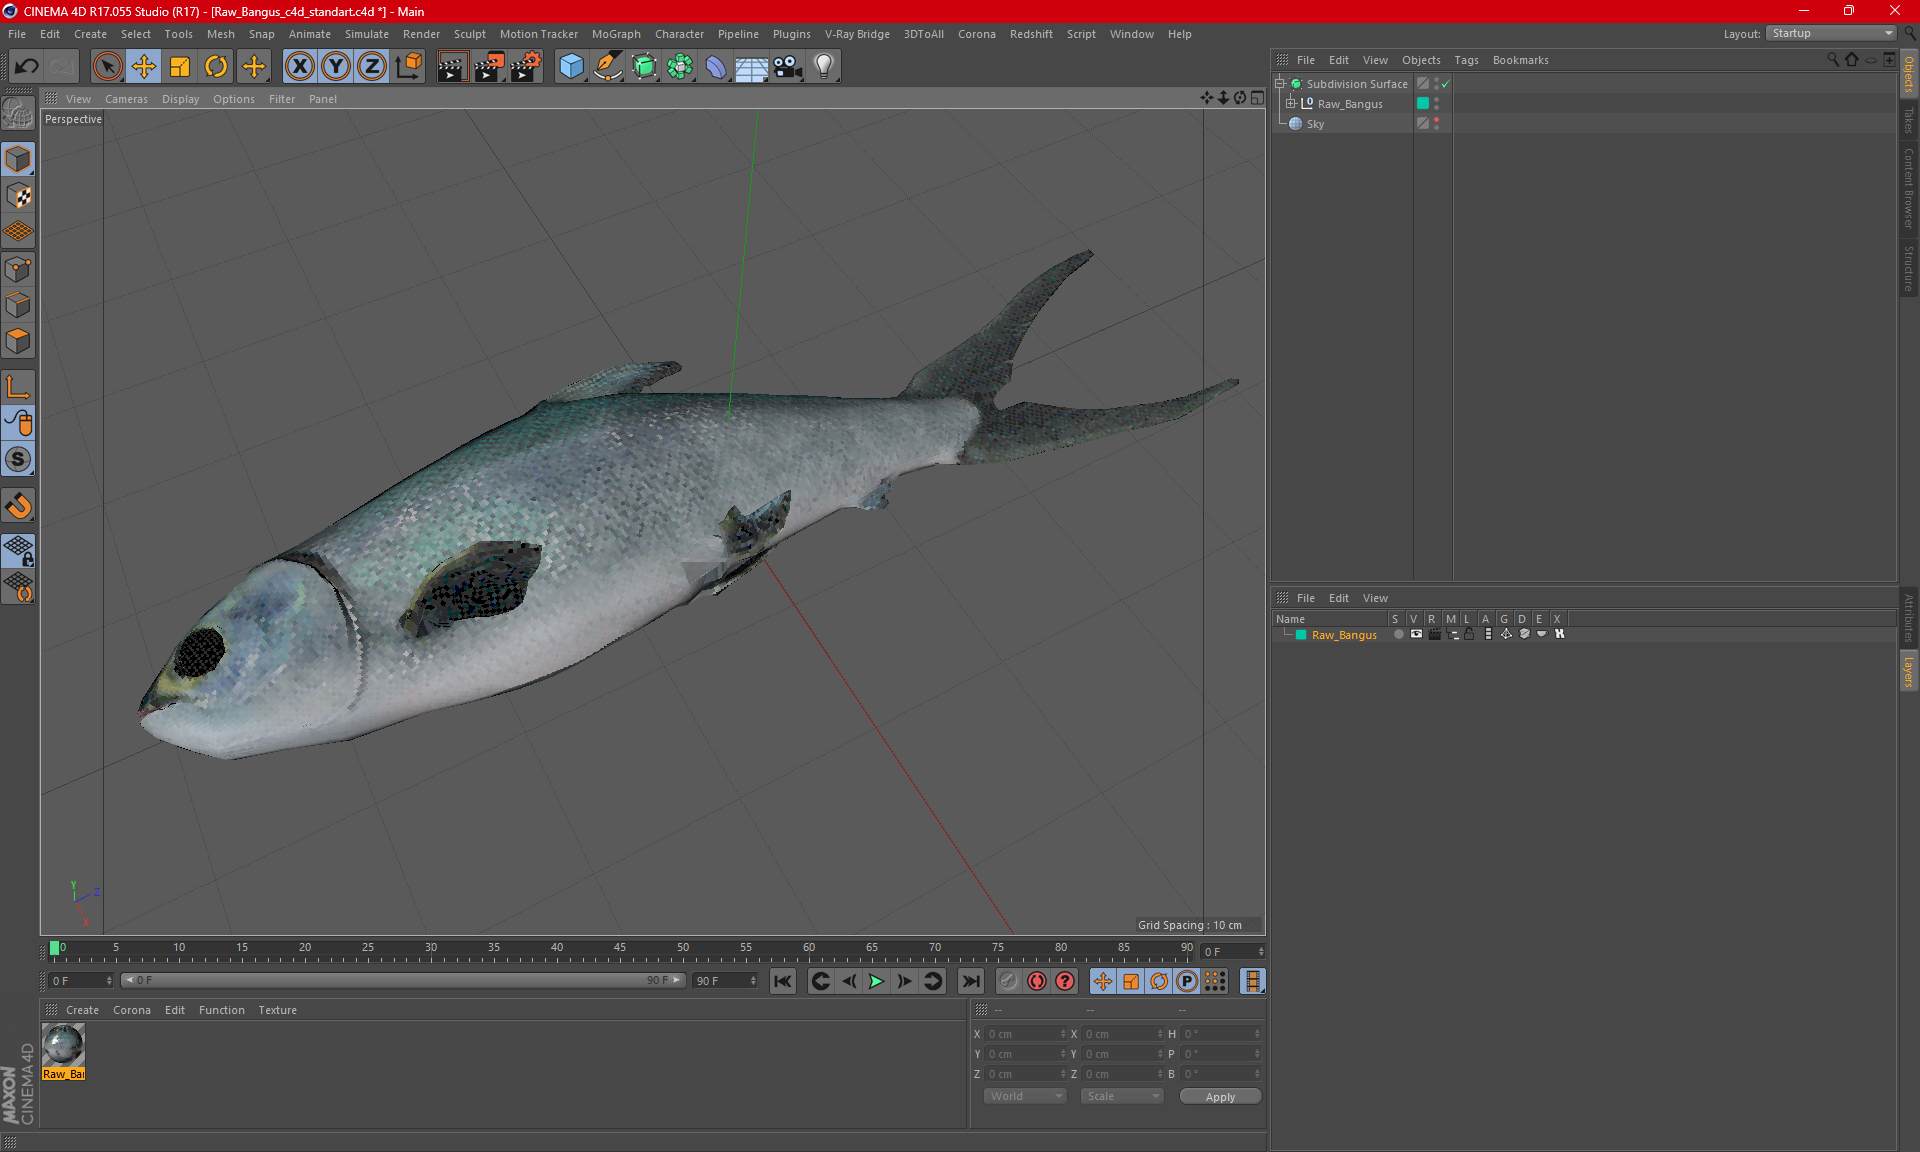Add a Subdivision Surface generator
This screenshot has height=1152, width=1920.
click(644, 67)
